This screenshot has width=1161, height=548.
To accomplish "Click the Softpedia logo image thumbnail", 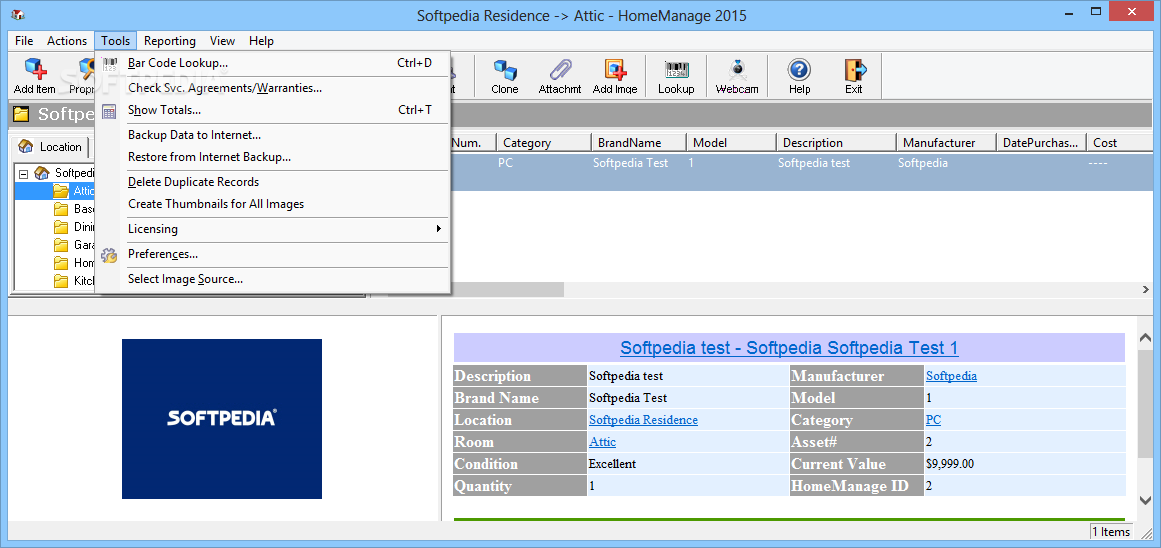I will [x=221, y=418].
